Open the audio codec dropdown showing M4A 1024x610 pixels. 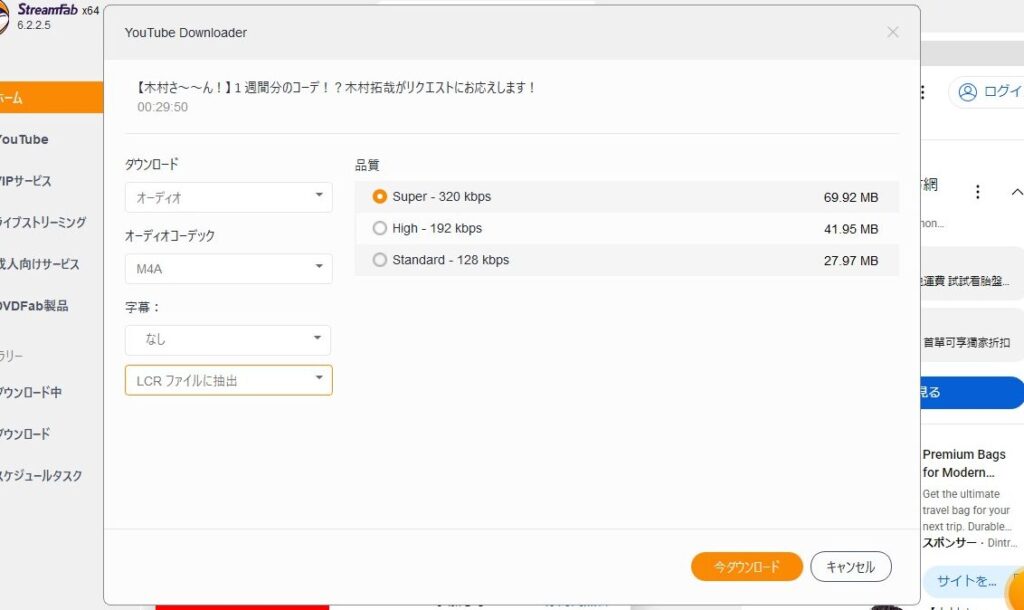pos(228,267)
